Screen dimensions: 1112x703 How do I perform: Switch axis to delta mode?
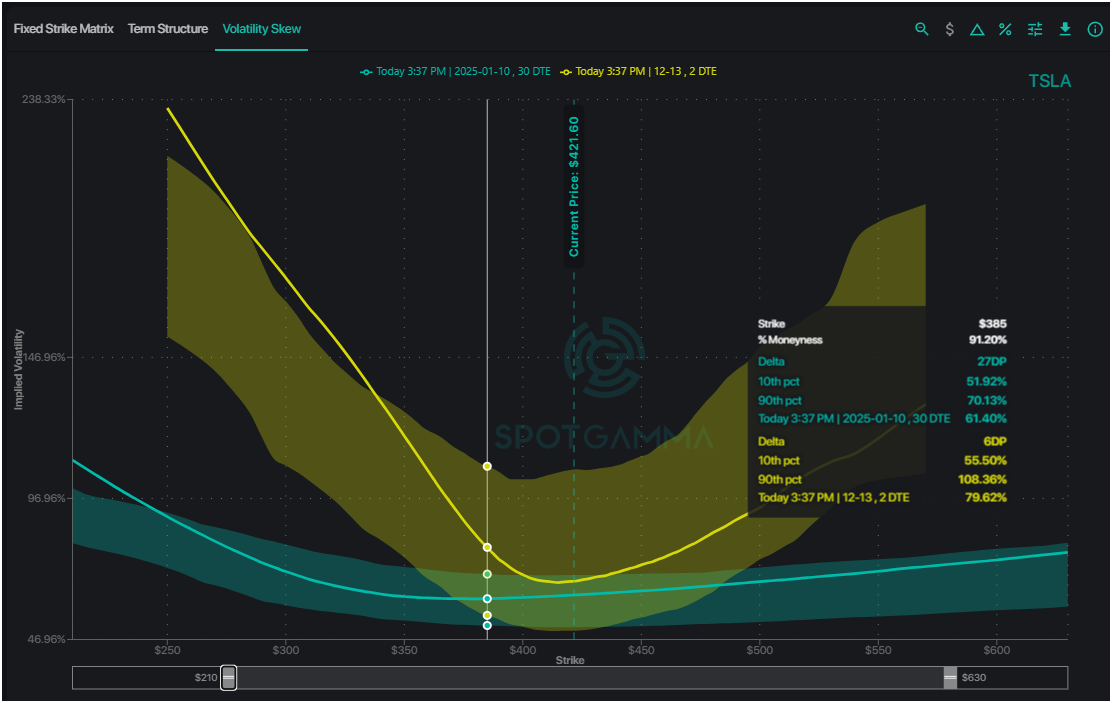[x=977, y=30]
